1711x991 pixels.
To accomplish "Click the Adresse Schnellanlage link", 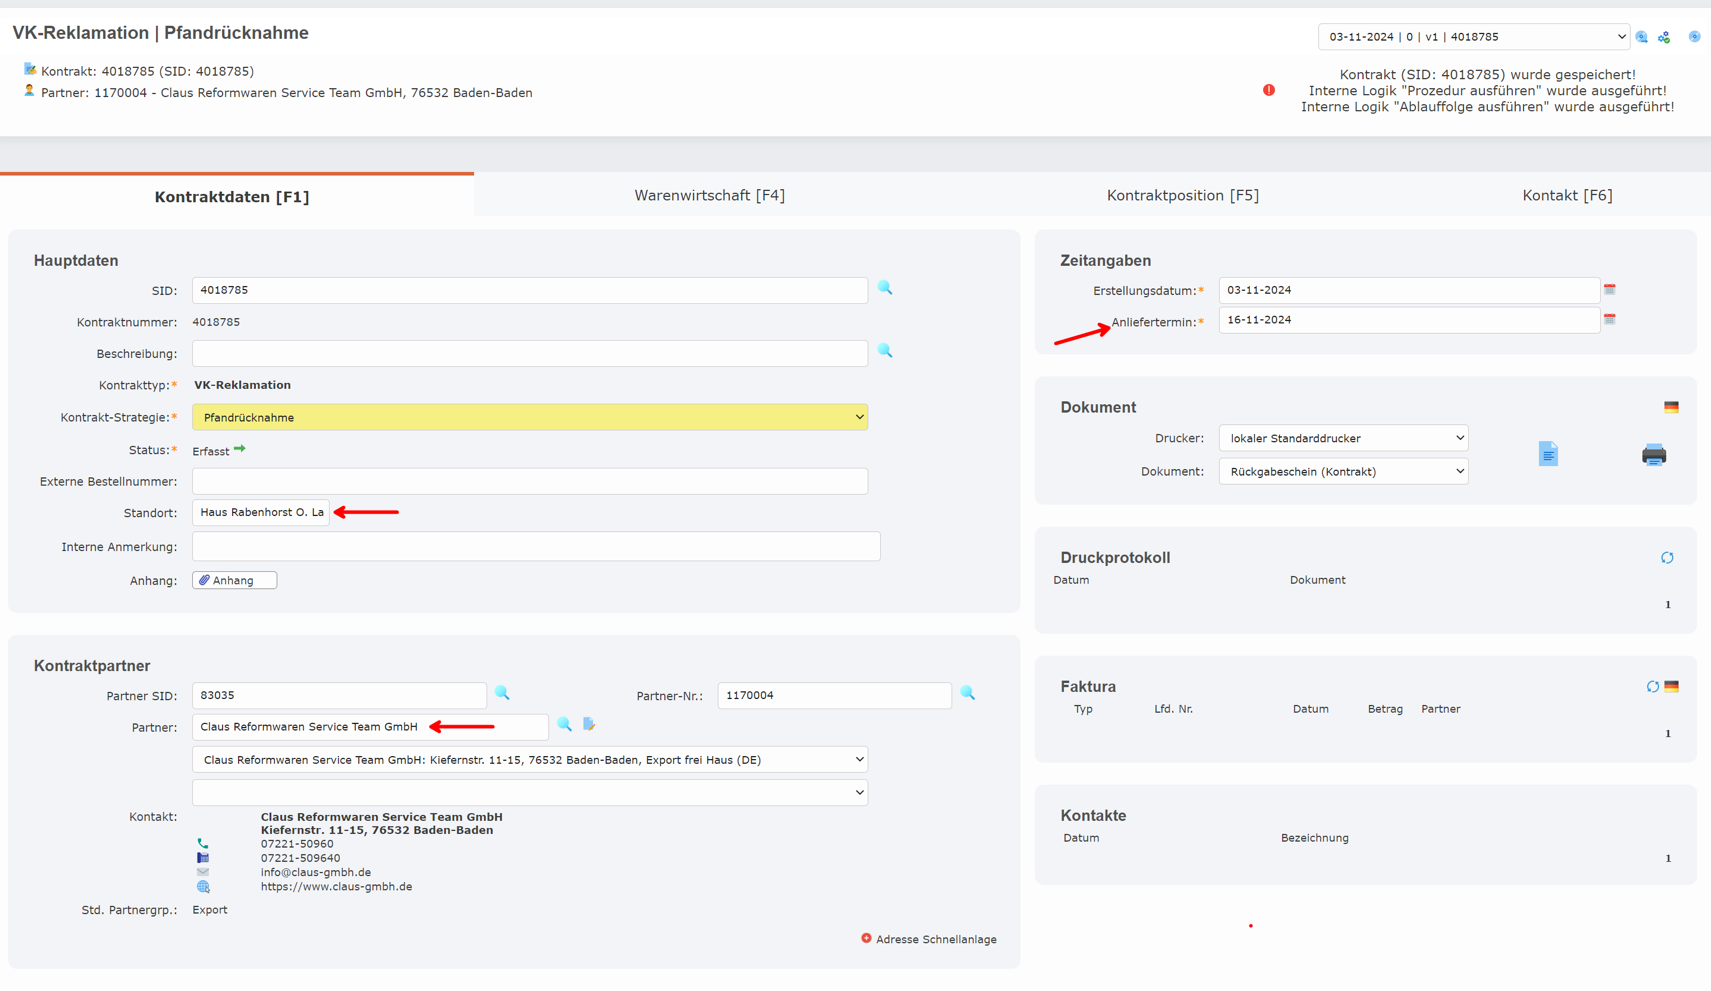I will click(928, 939).
